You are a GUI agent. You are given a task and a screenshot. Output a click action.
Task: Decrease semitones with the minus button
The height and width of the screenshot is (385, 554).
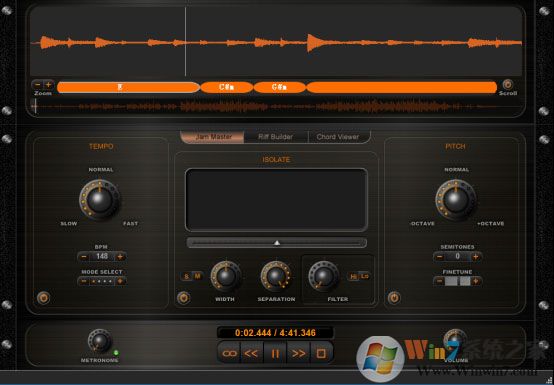[x=439, y=257]
